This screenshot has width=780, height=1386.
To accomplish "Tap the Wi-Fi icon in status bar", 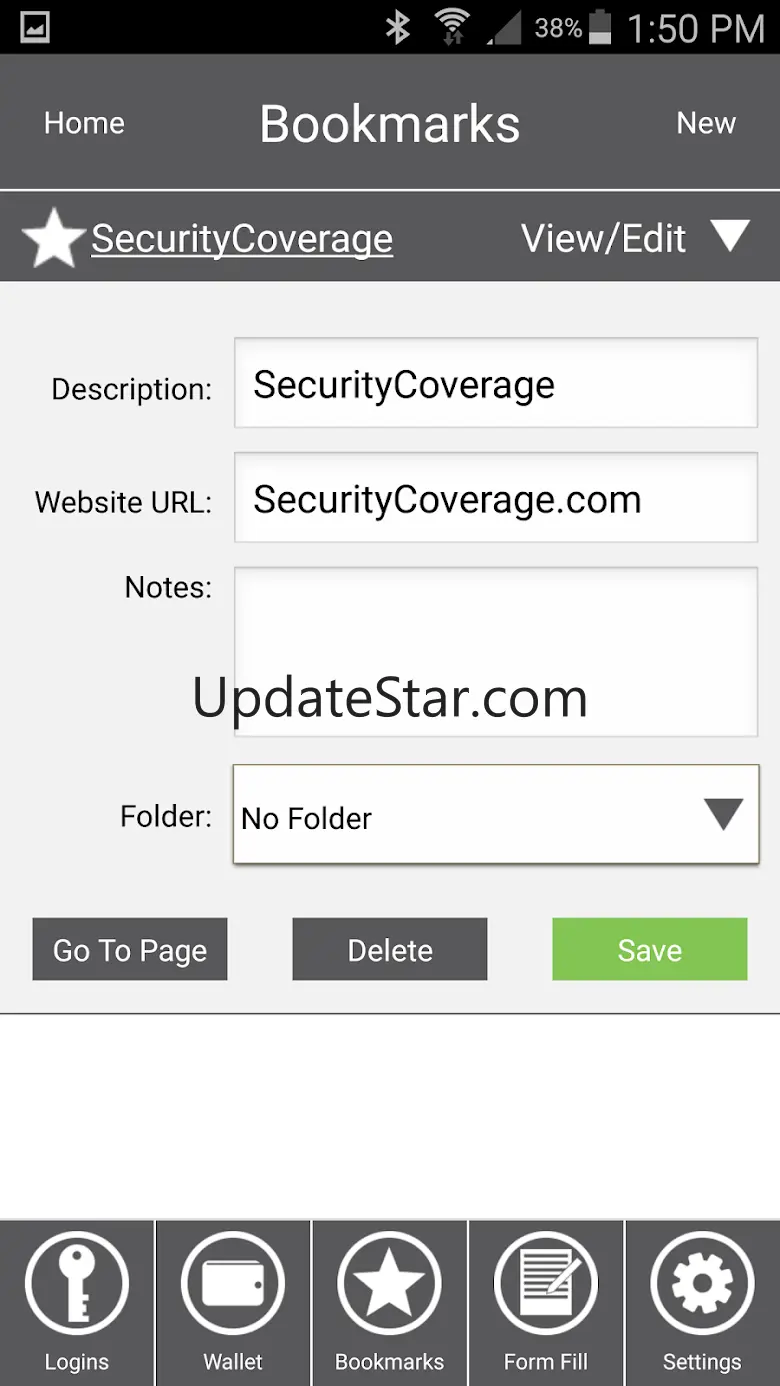I will click(x=453, y=27).
